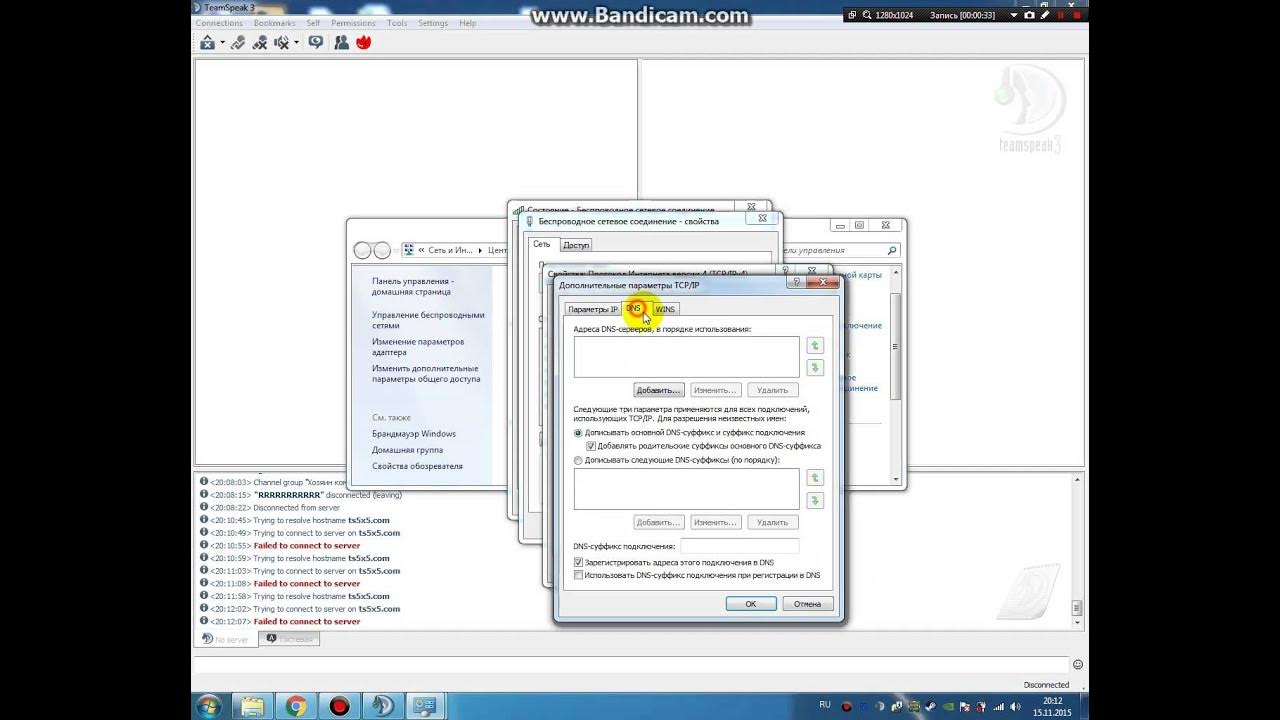Open File Explorer from taskbar
Screen dimensions: 1280x720
coord(252,706)
